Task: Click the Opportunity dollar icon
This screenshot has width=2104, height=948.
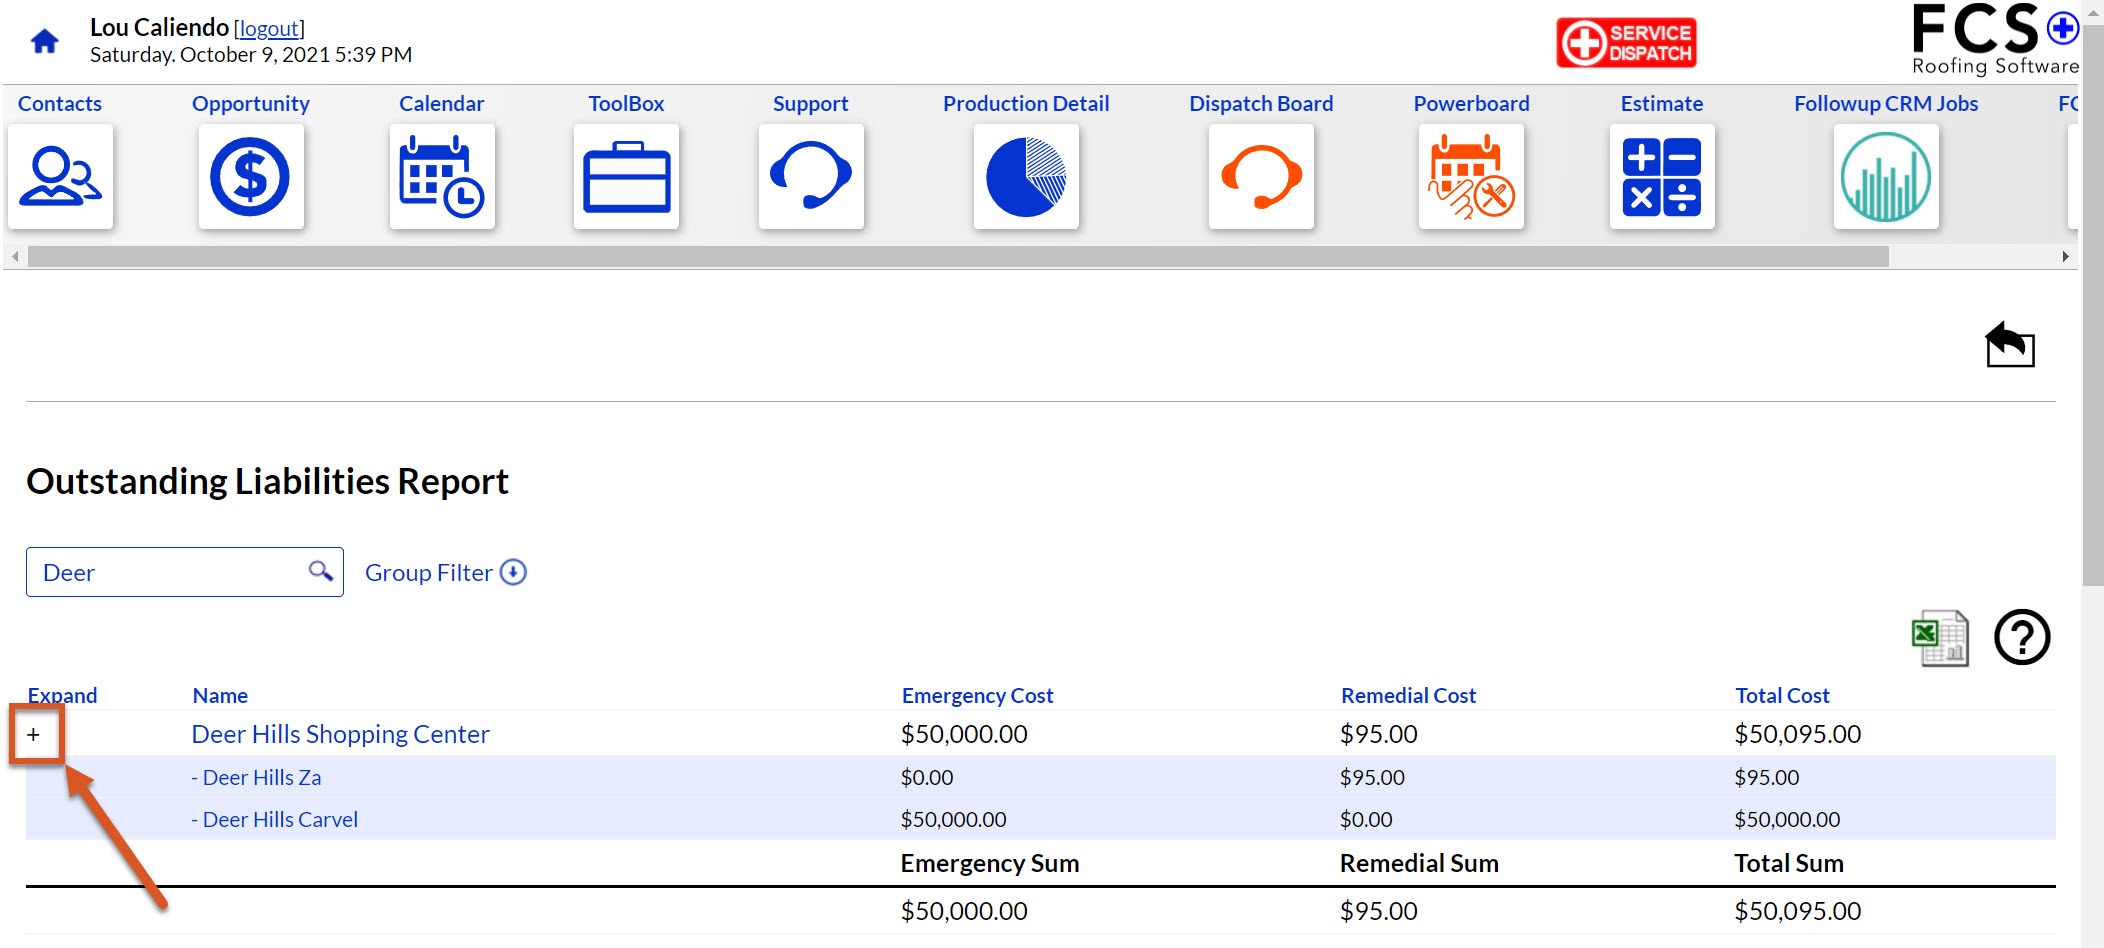Action: click(250, 177)
